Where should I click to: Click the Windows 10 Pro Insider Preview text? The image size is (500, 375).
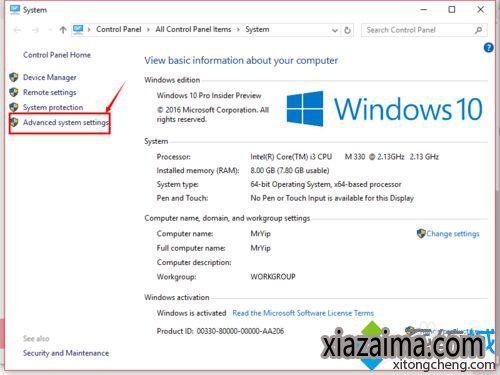(x=209, y=96)
